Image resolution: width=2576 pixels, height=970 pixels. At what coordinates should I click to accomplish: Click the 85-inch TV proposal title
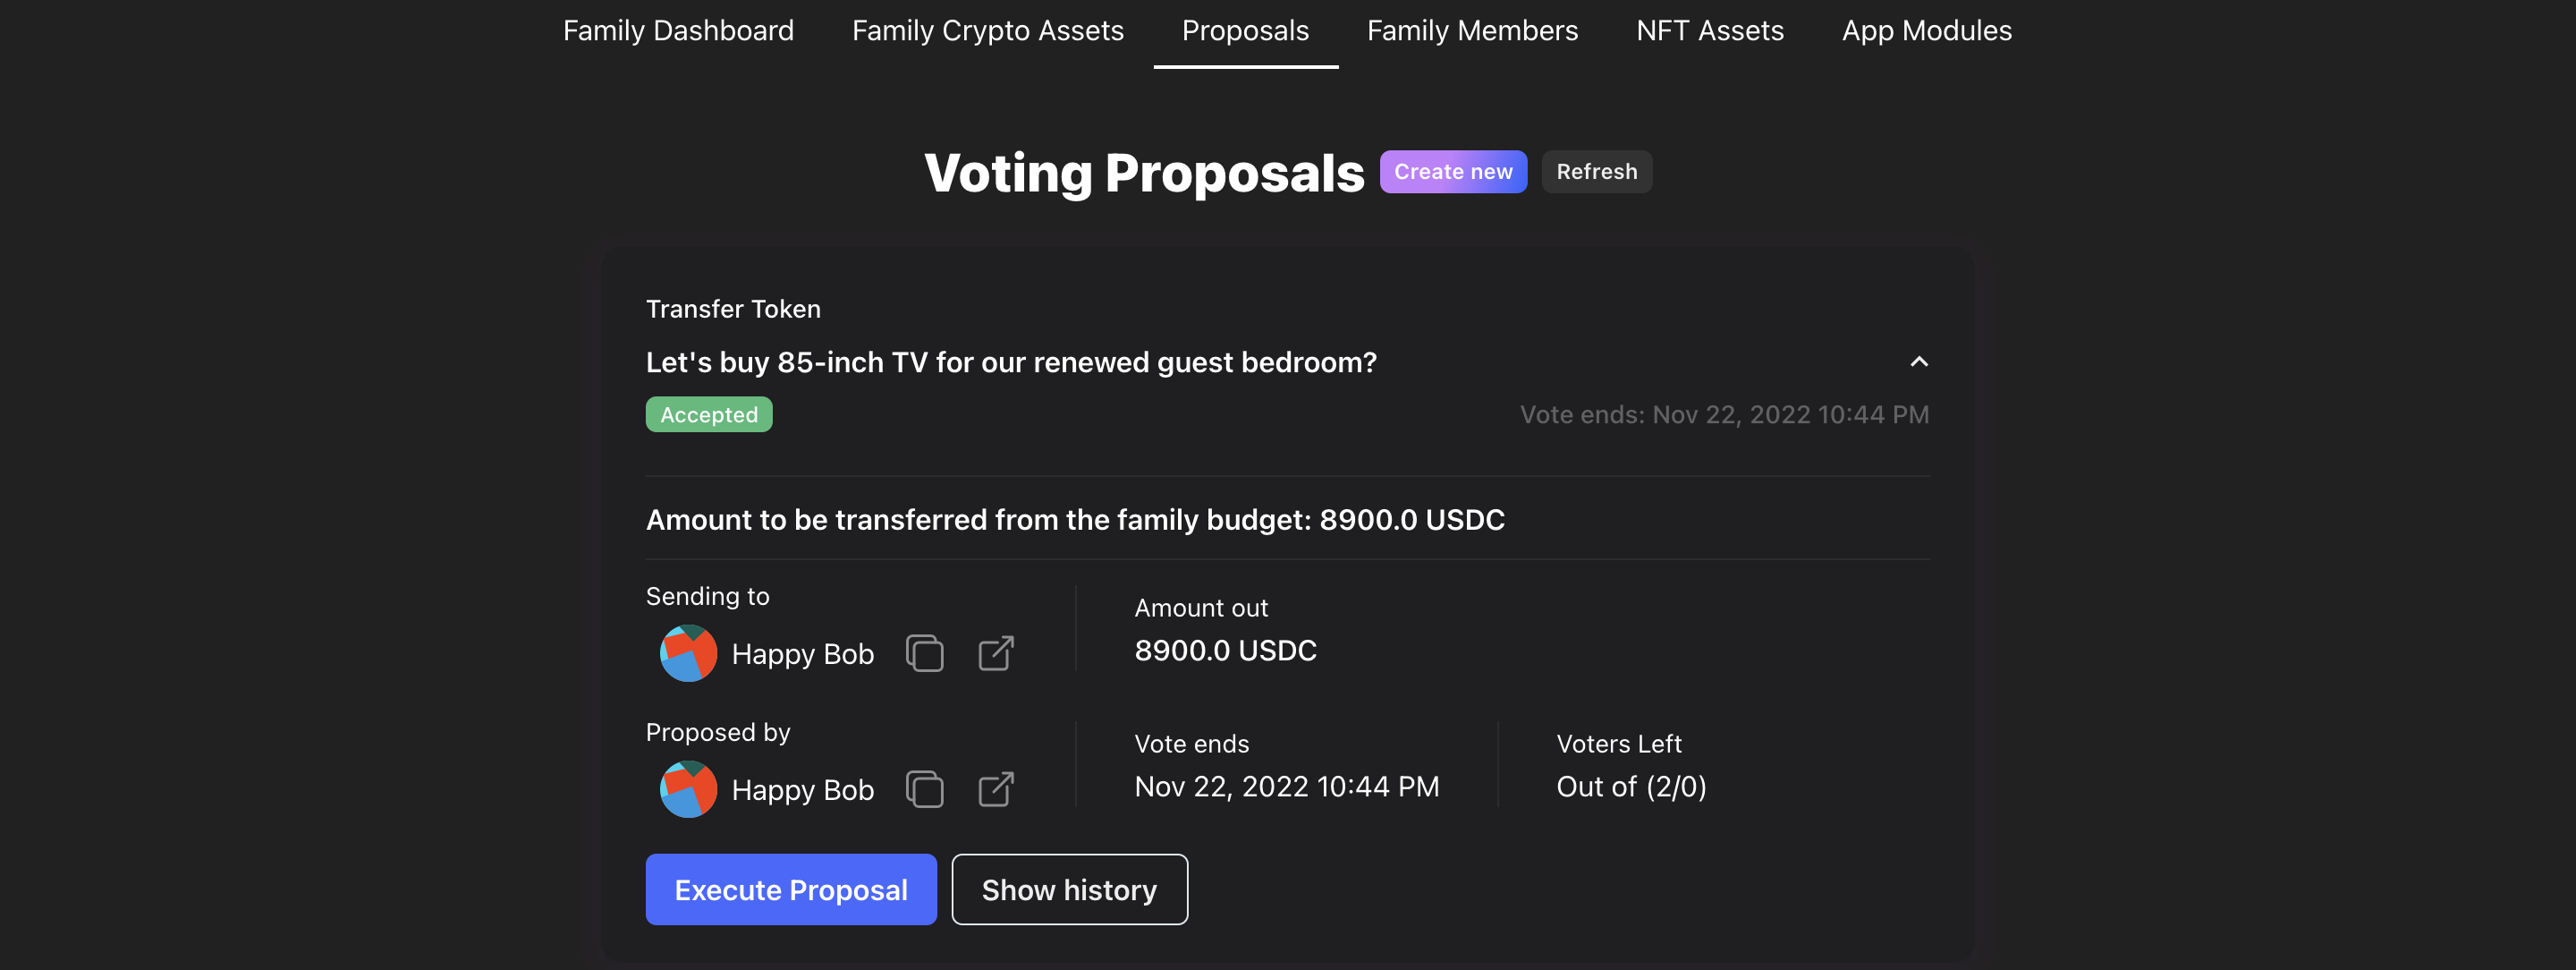pyautogui.click(x=1011, y=362)
